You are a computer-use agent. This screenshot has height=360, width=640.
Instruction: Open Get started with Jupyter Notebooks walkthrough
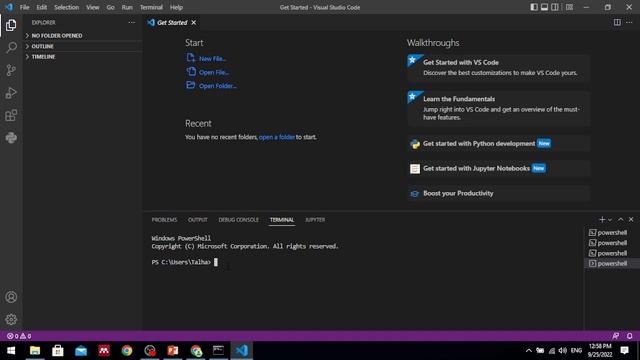pos(498,169)
